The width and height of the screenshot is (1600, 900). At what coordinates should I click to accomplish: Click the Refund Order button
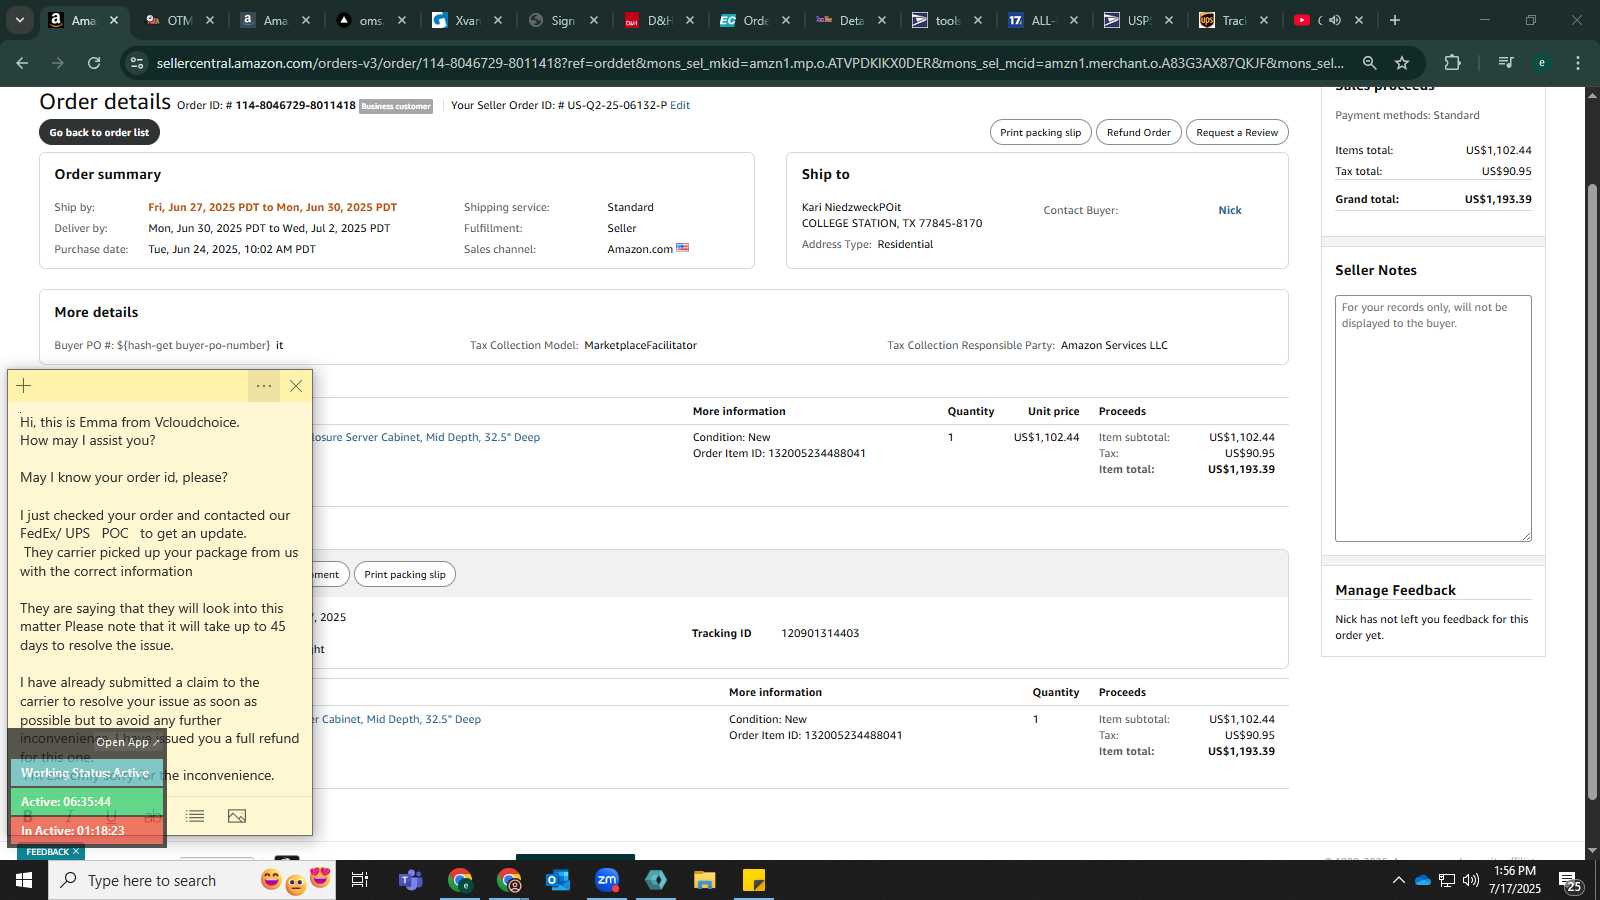(1138, 132)
